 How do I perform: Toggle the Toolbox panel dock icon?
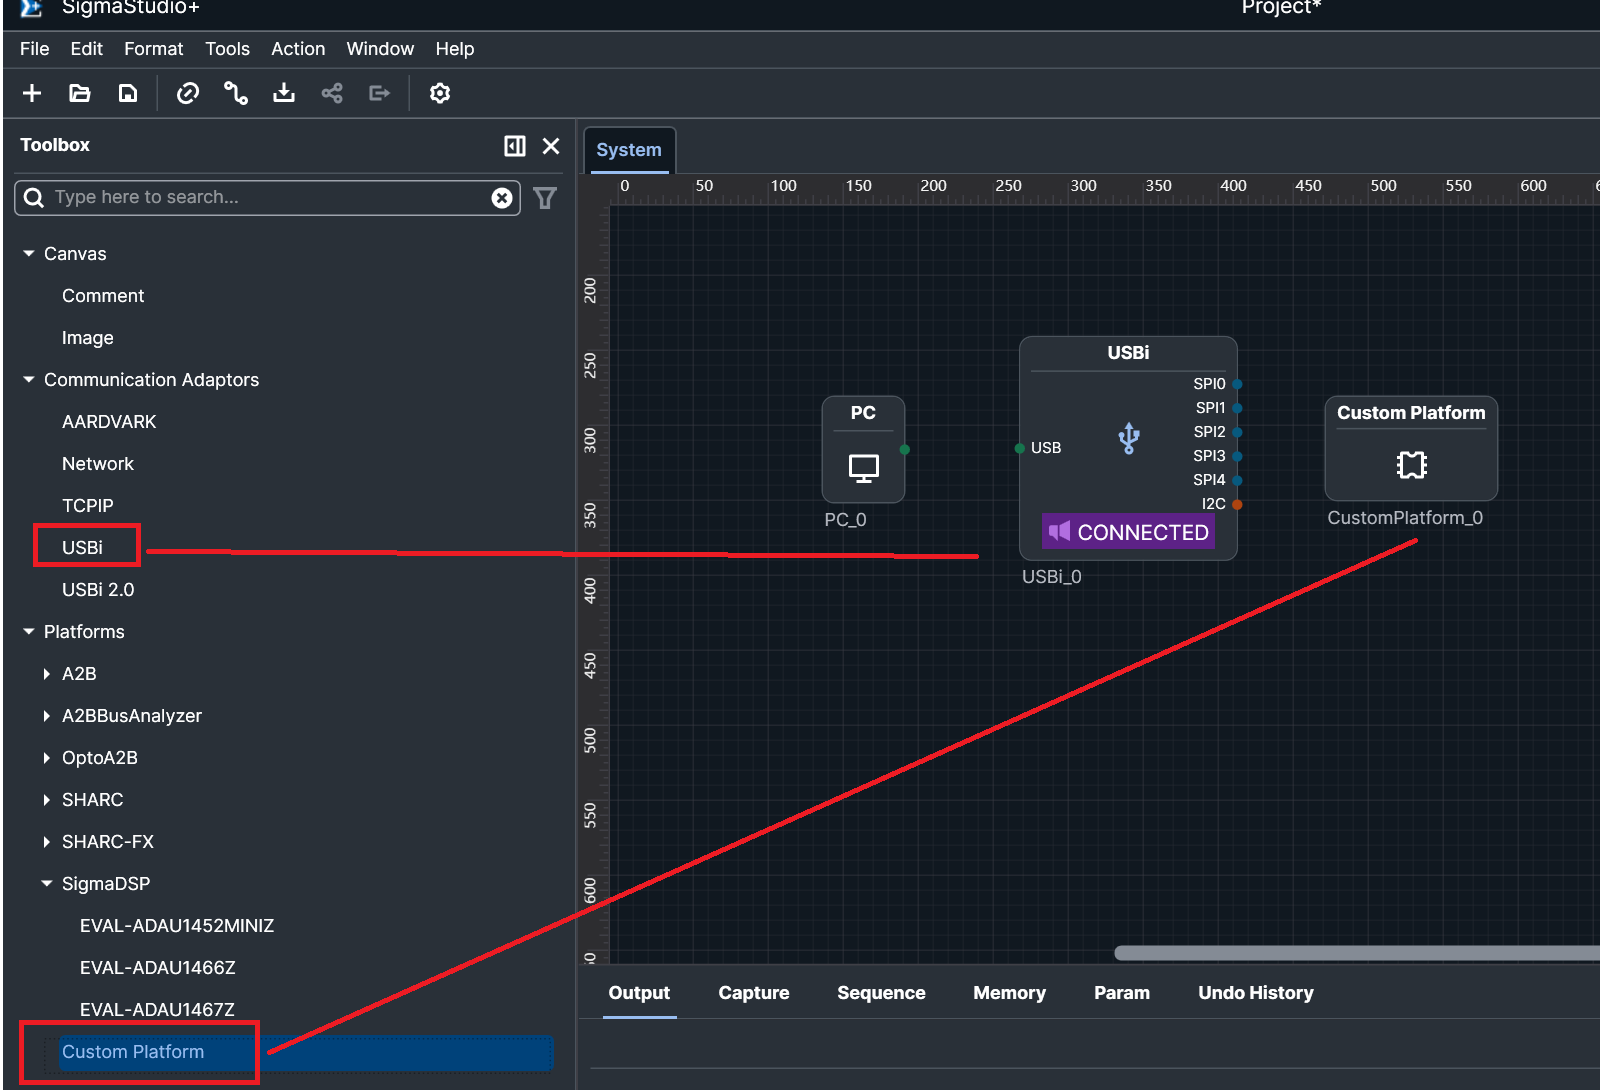click(x=515, y=146)
